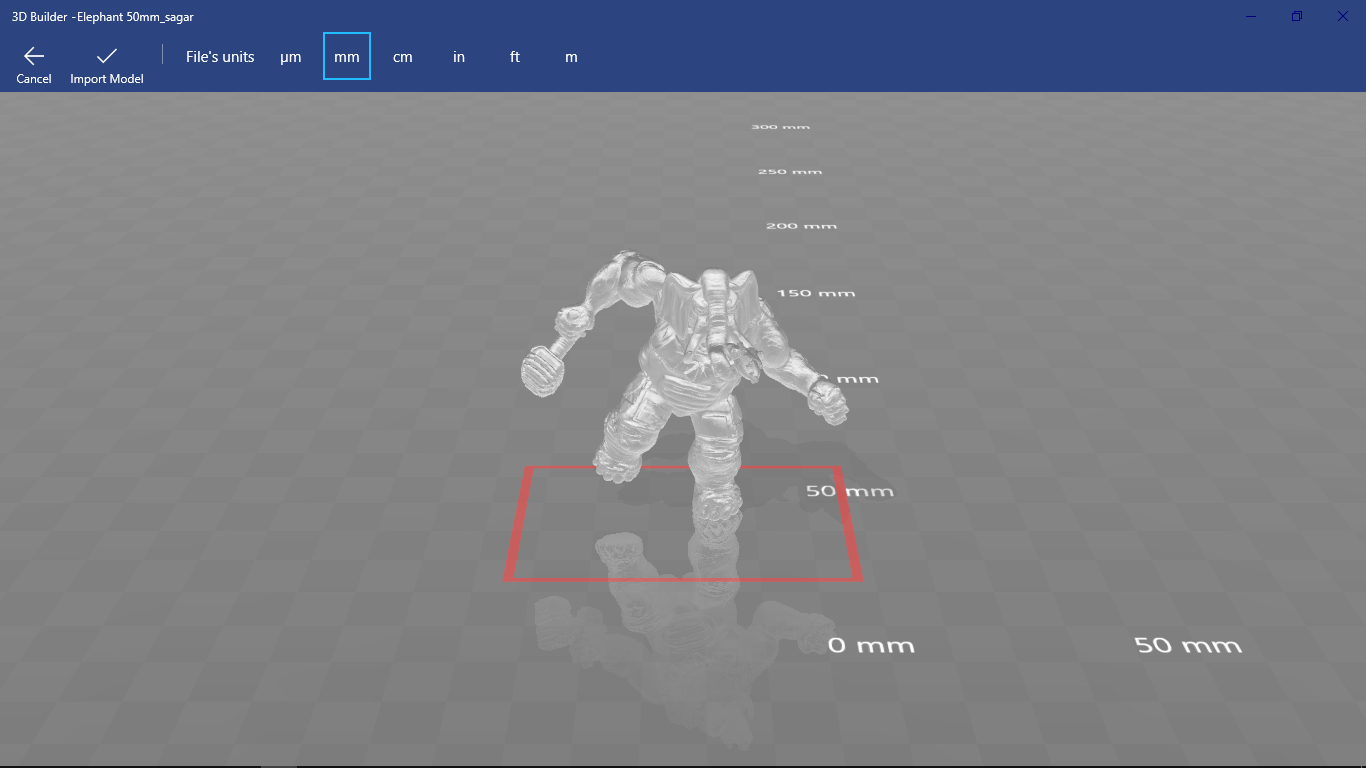
Task: Pick ft as the file's units
Action: tap(515, 57)
